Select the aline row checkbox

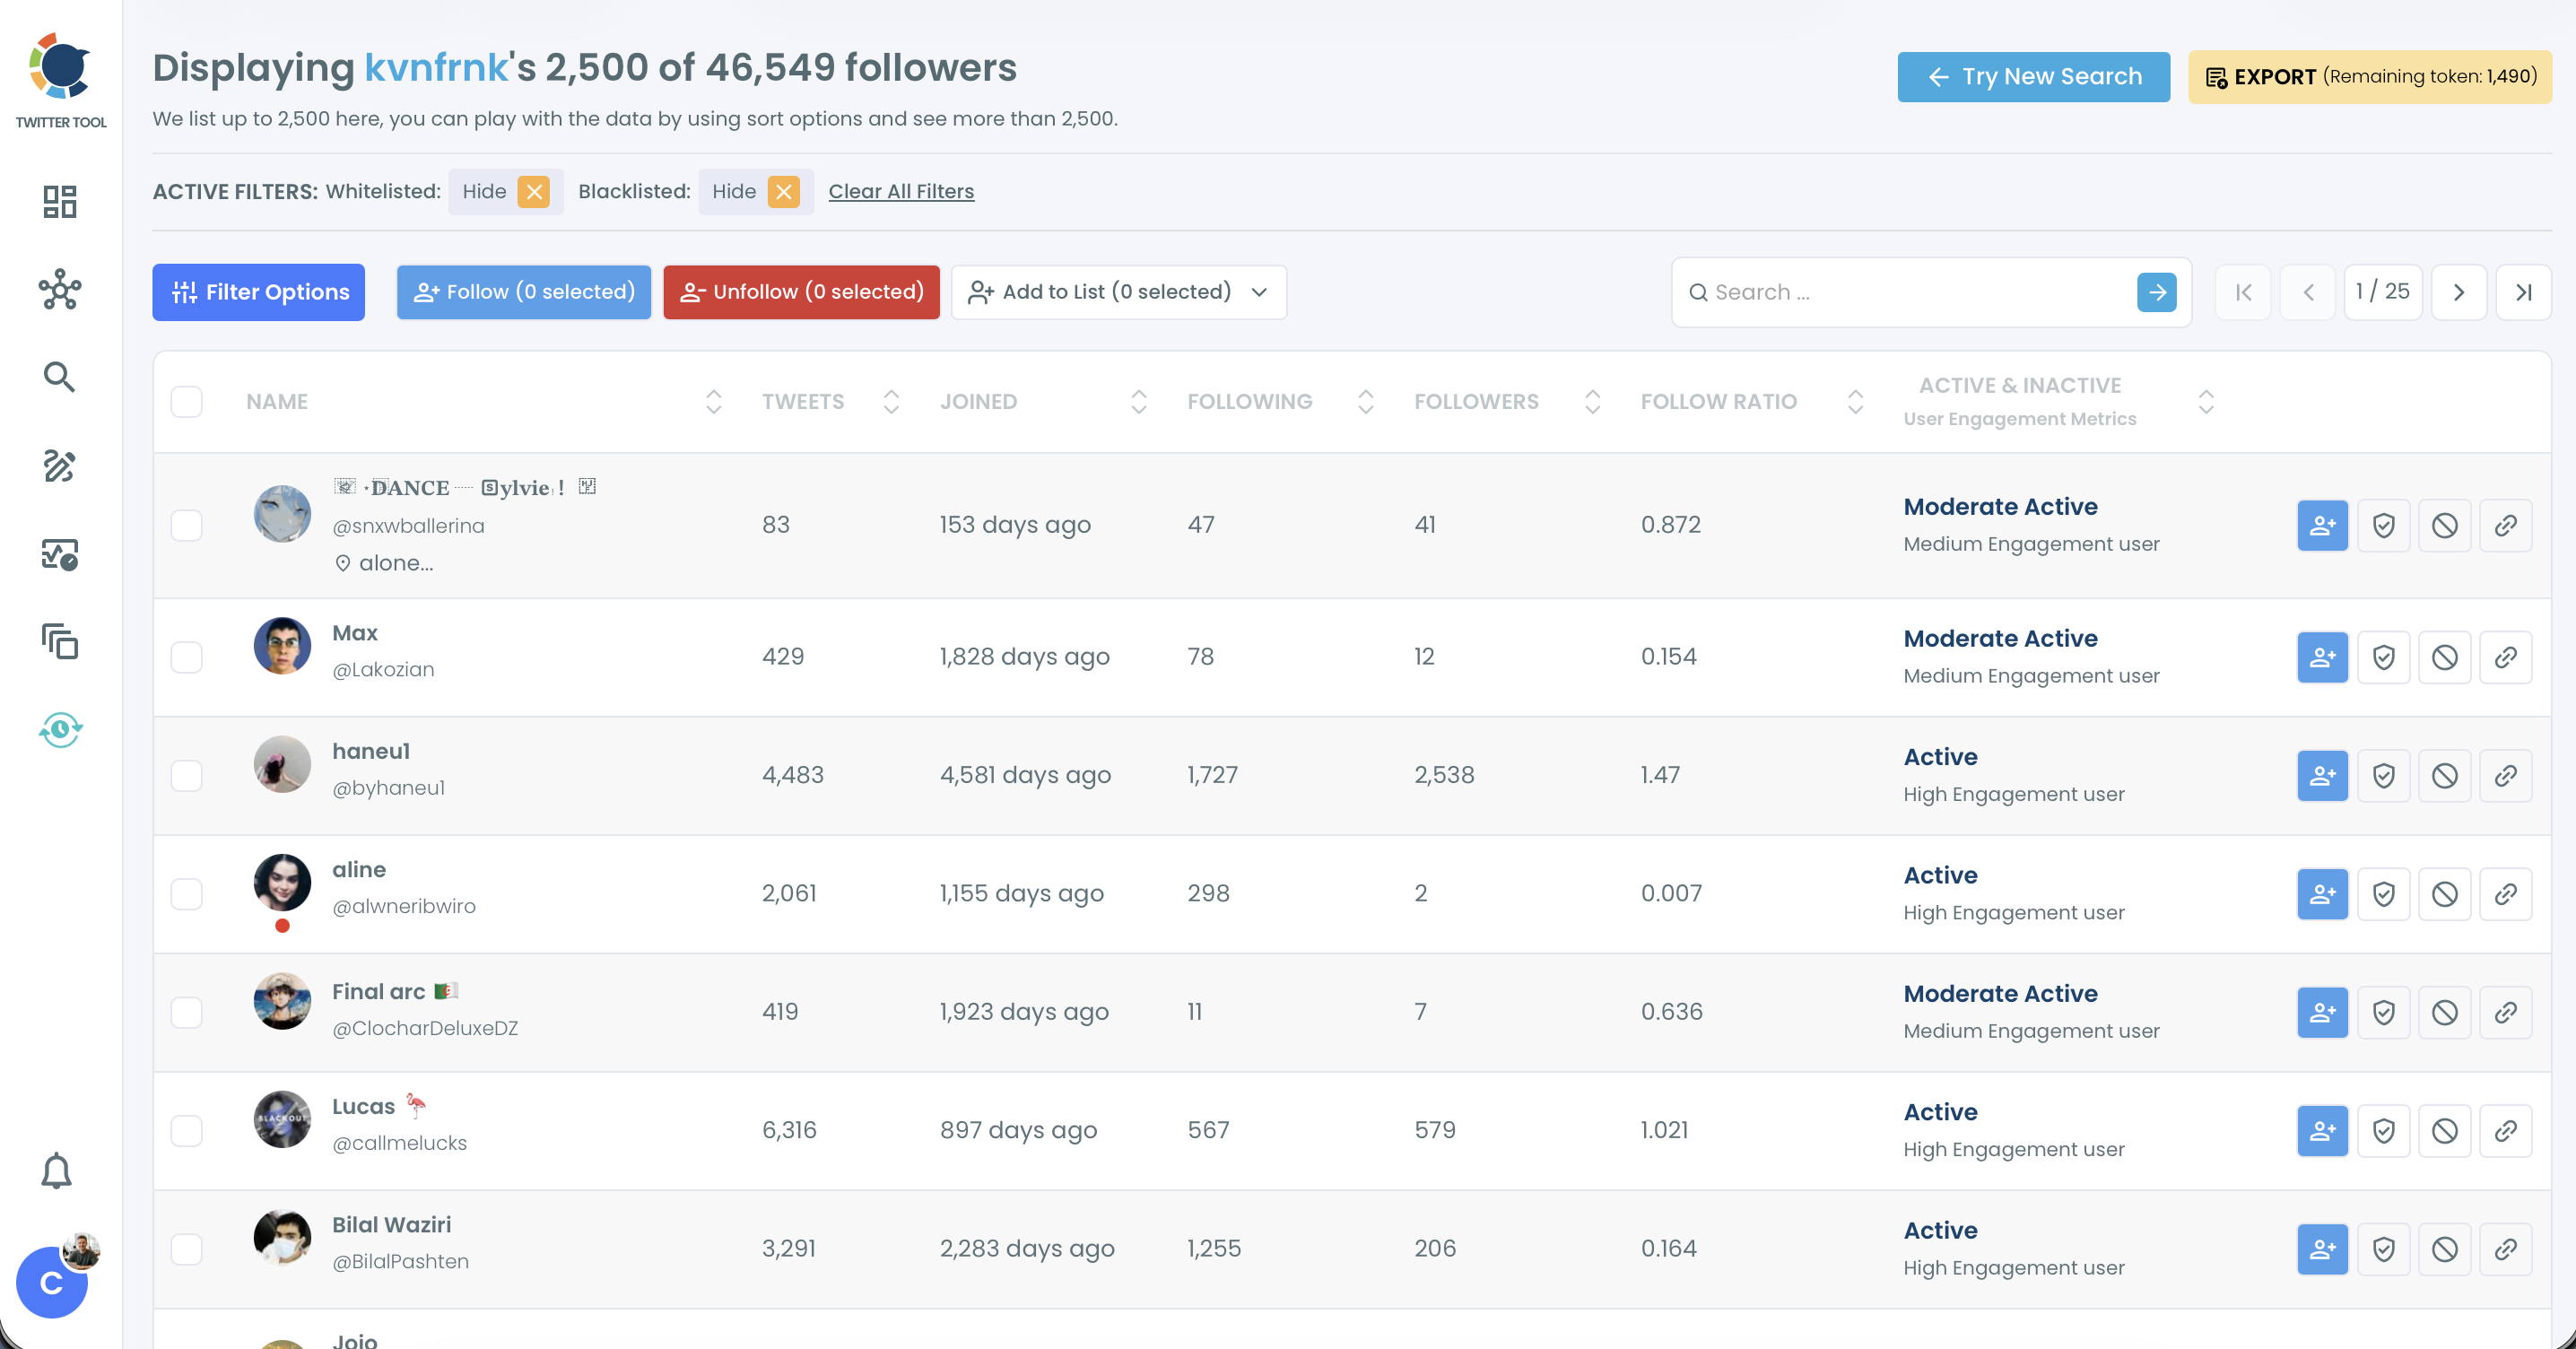[x=186, y=894]
